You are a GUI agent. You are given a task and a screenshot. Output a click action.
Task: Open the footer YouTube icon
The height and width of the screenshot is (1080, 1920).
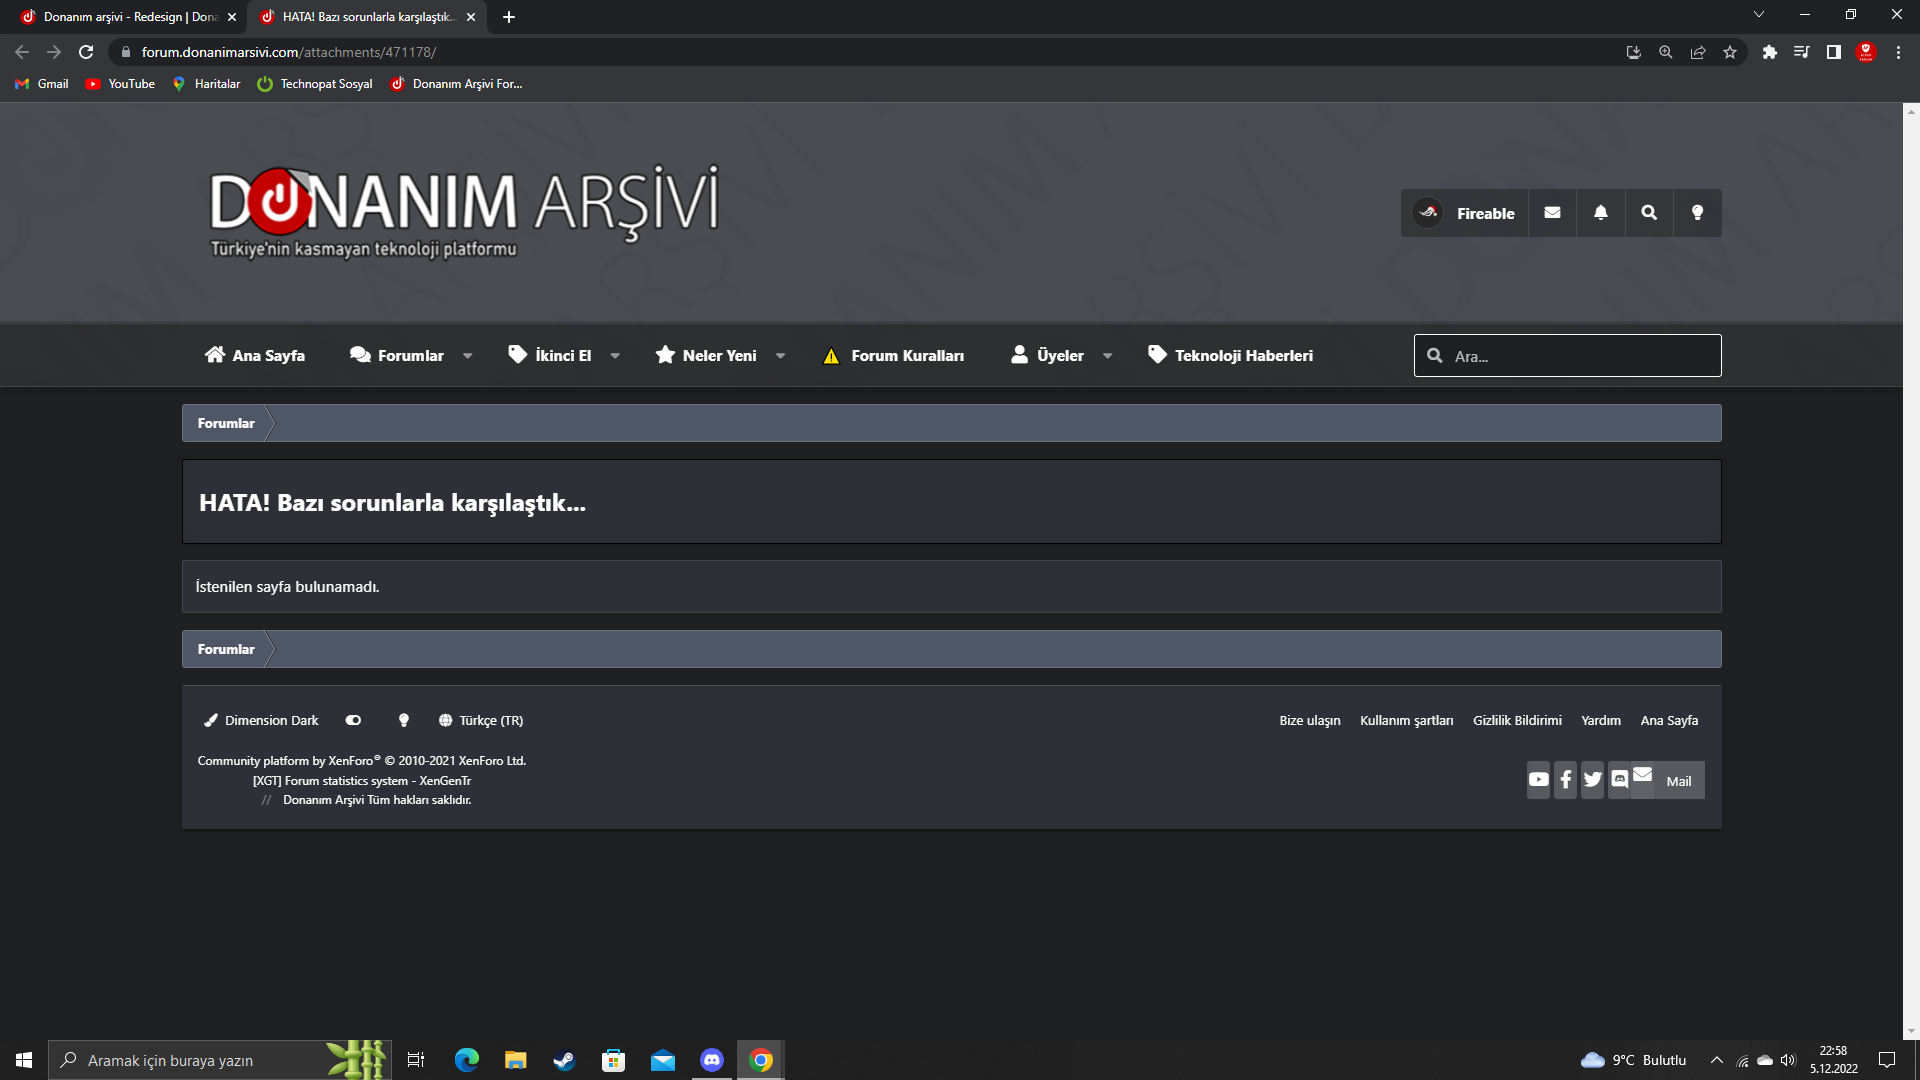click(1538, 780)
